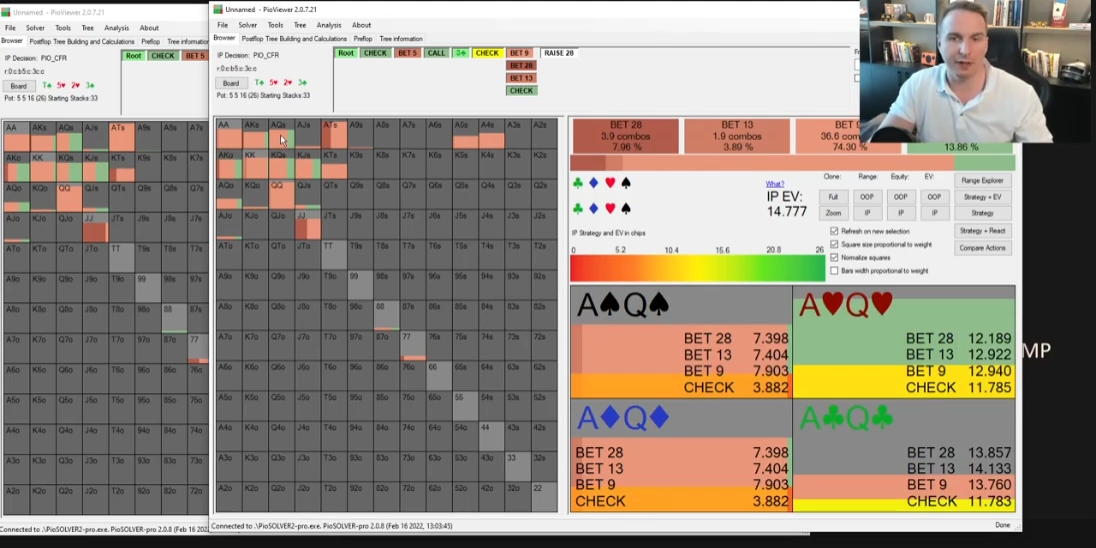
Task: Choose BET 13 option in node list
Action: (521, 78)
